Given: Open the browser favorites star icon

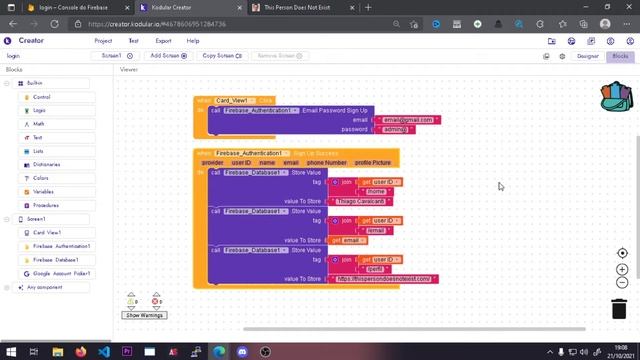Looking at the screenshot, I should point(562,24).
